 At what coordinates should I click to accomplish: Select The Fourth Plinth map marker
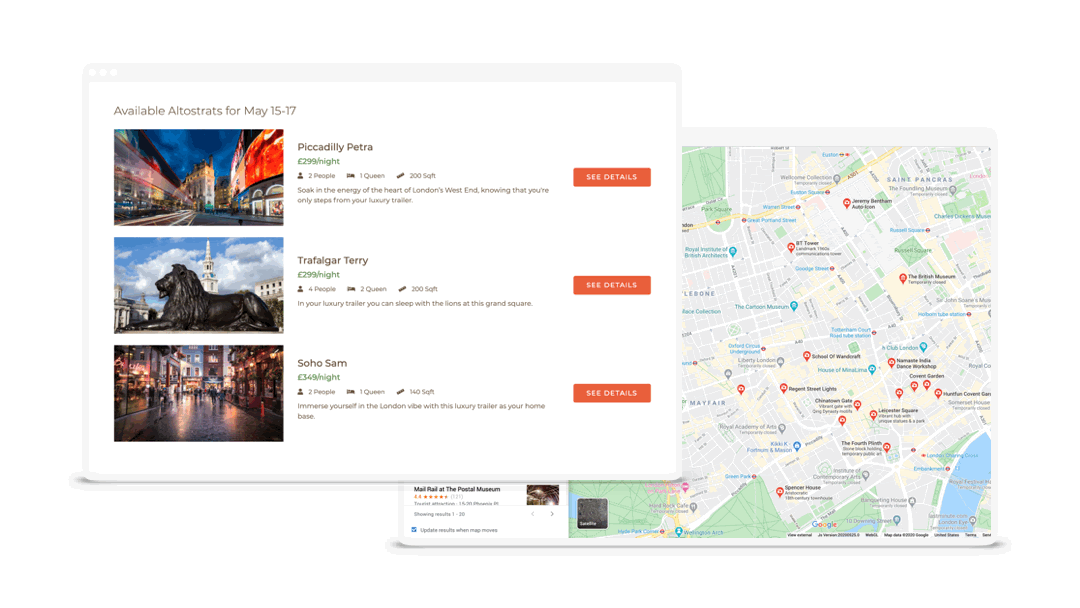point(886,448)
